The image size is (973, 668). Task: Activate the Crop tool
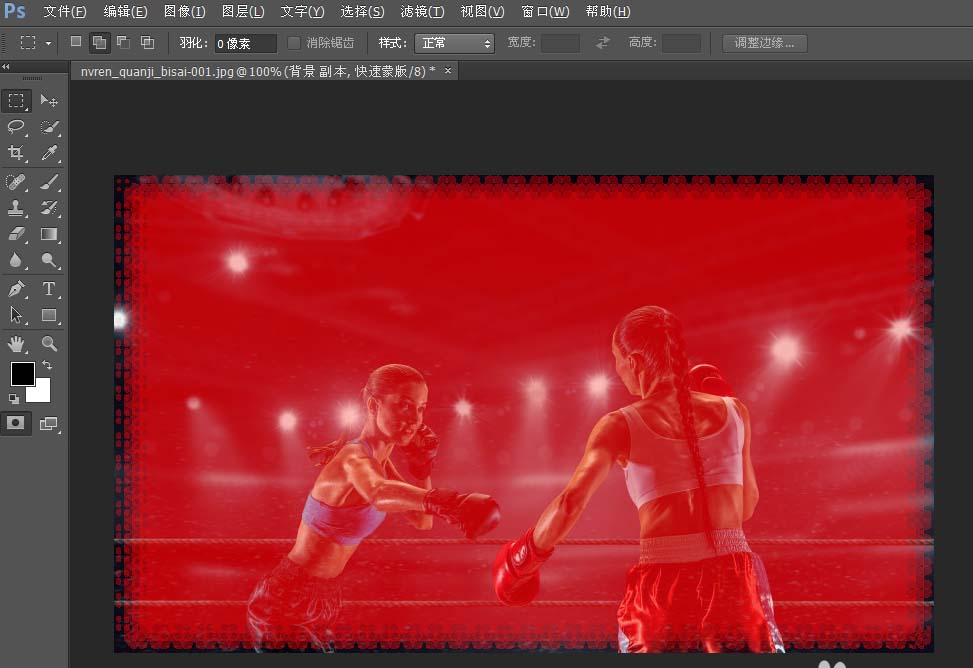coord(16,153)
